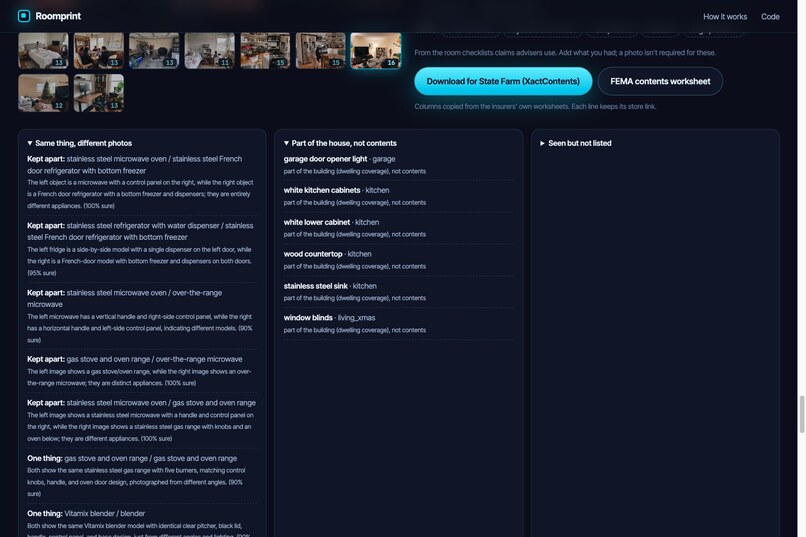This screenshot has height=537, width=806.
Task: Select the Christmas tree photo thumbnail
Action: click(x=43, y=93)
